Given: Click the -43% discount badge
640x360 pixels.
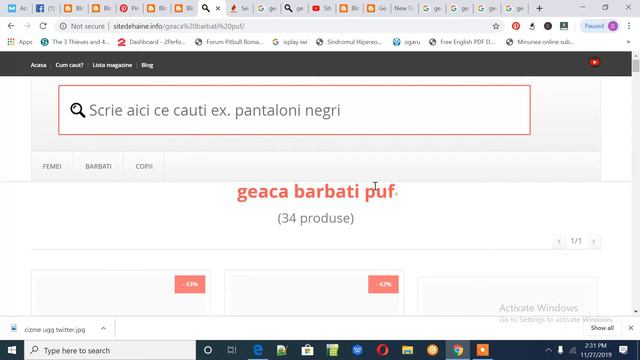Looking at the screenshot, I should pos(190,284).
